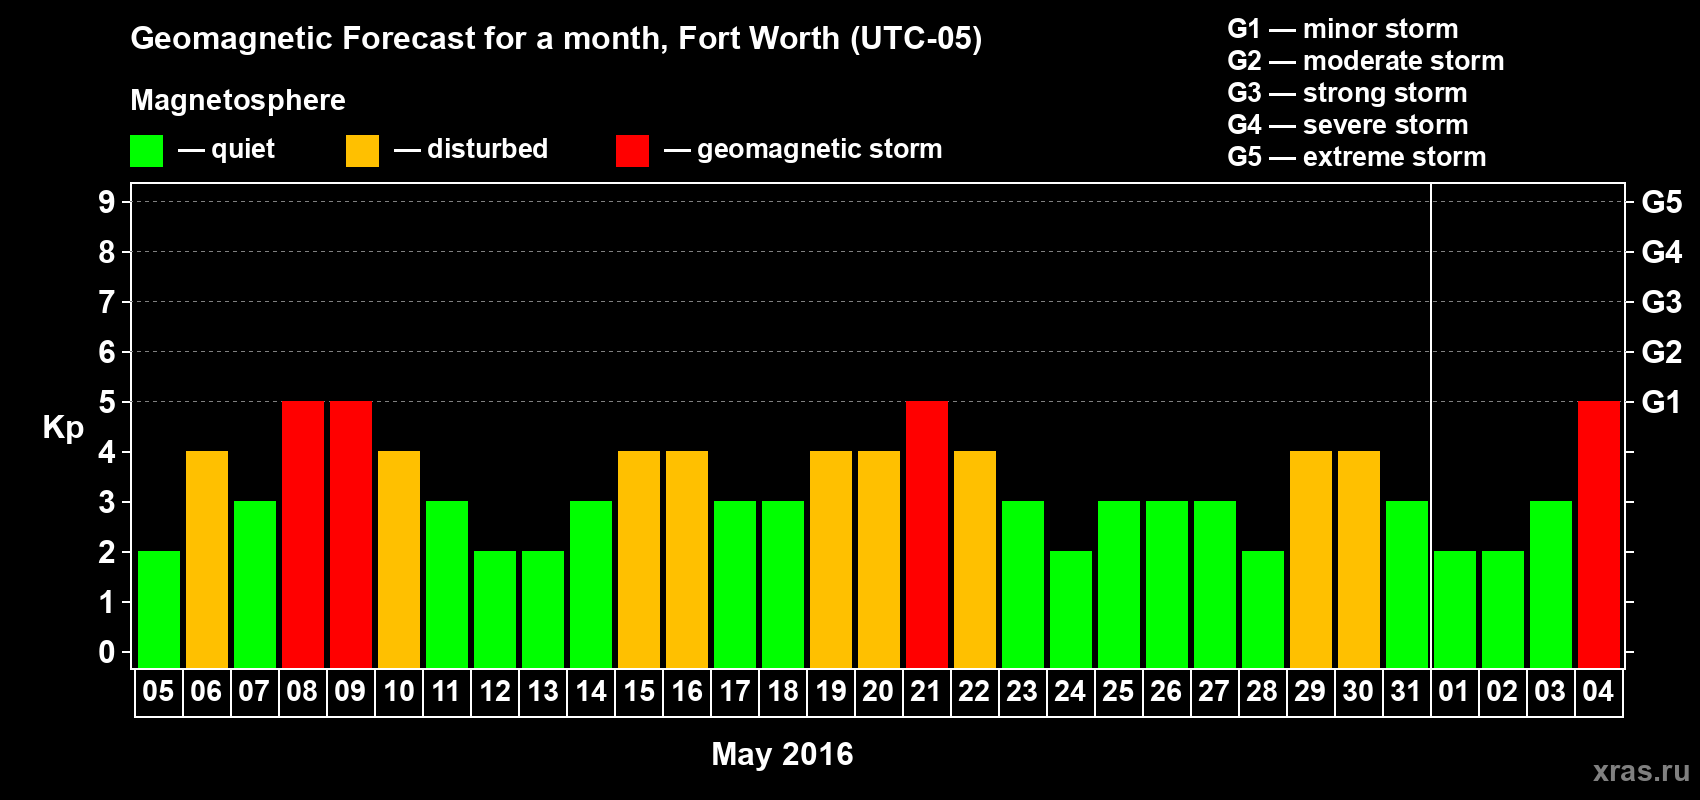The width and height of the screenshot is (1700, 800).
Task: Click the '— quiet' legend label
Action: coord(226,150)
